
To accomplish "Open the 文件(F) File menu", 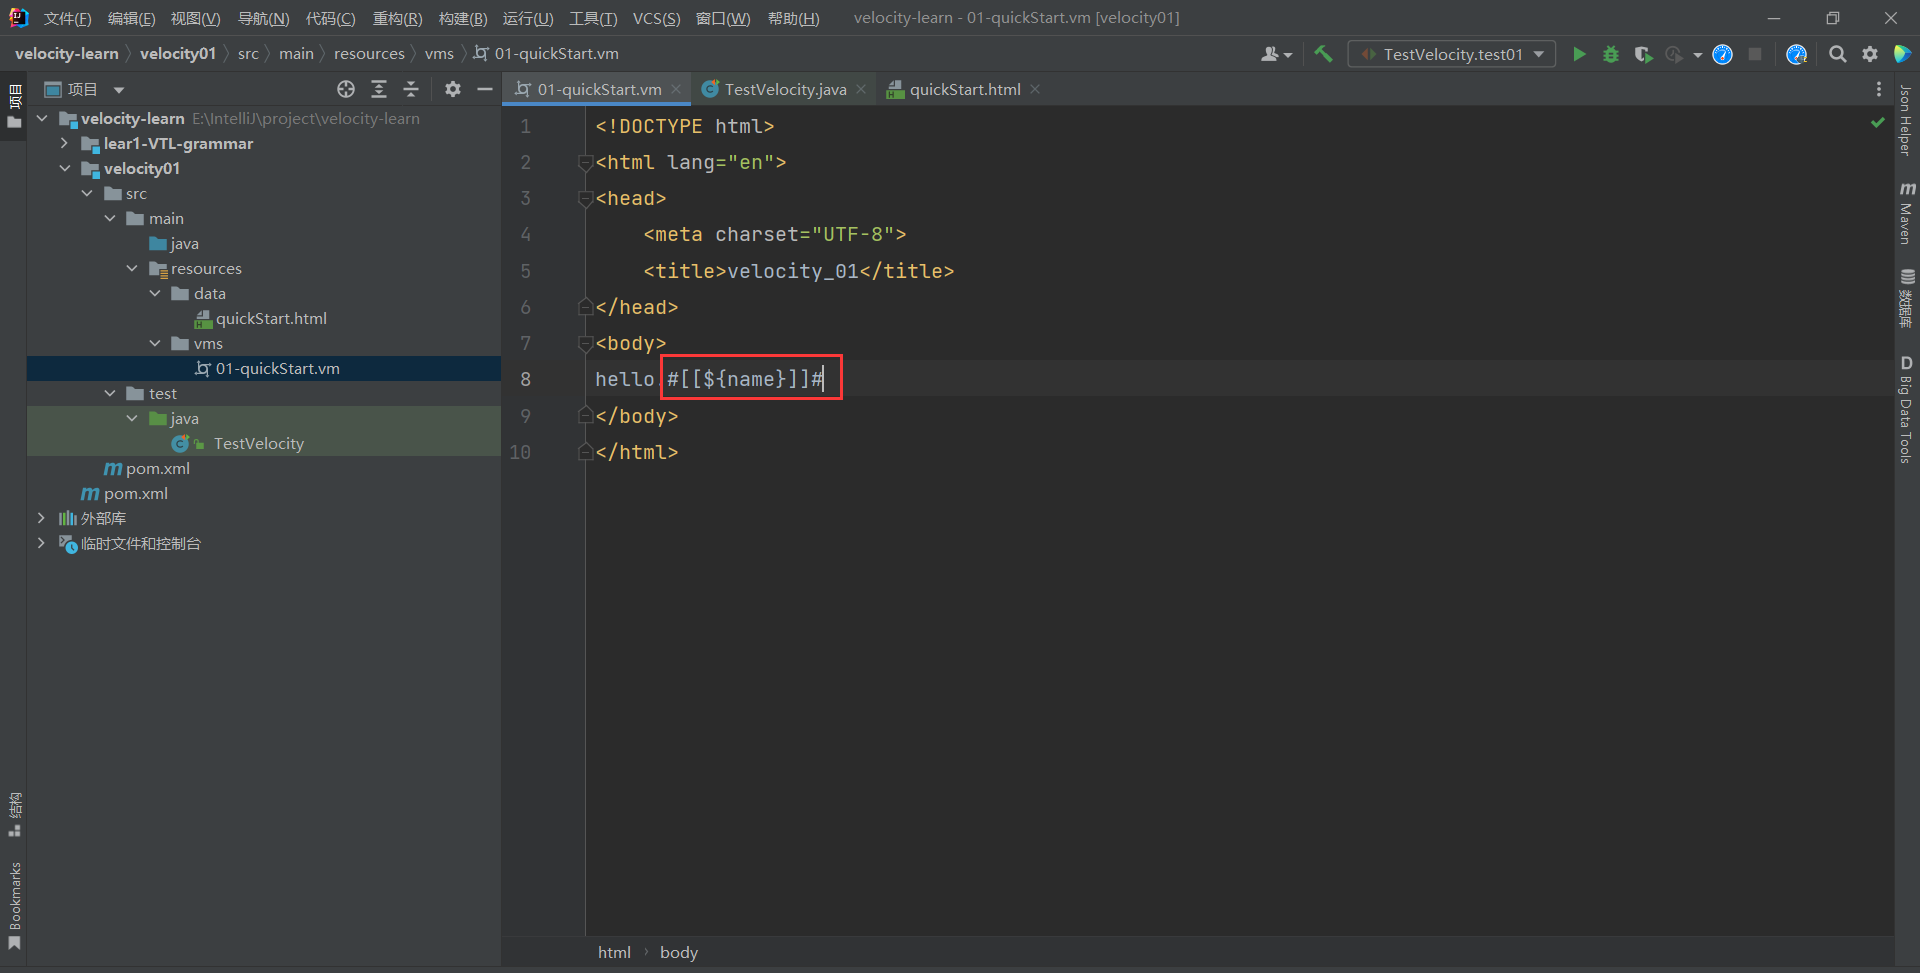I will [67, 18].
